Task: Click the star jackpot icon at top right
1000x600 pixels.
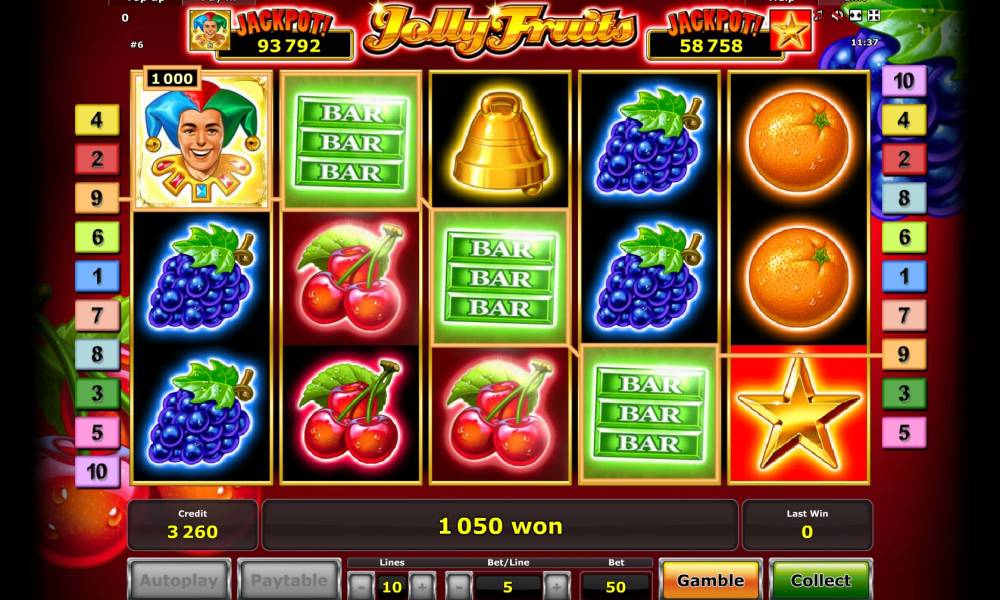Action: click(x=790, y=30)
